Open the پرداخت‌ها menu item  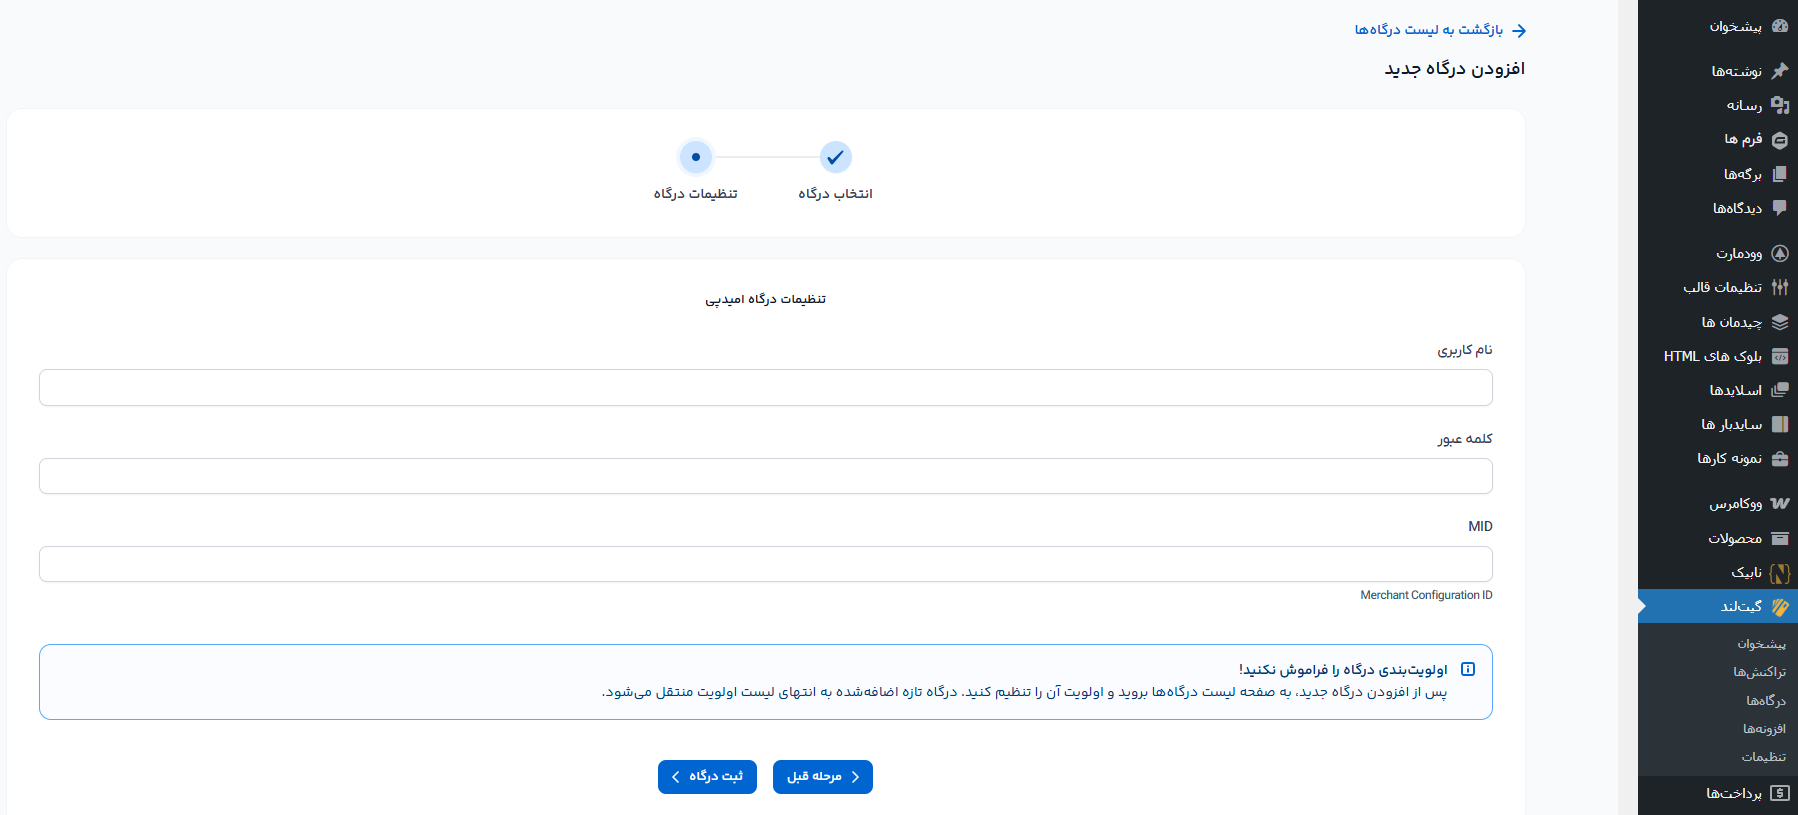pos(1717,793)
